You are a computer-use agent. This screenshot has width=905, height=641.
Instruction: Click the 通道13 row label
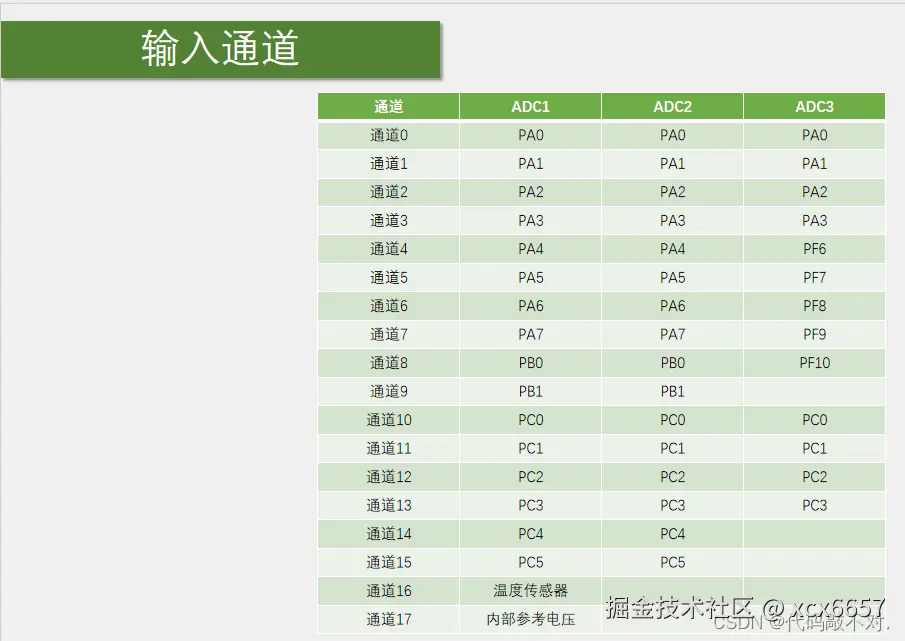[x=388, y=505]
